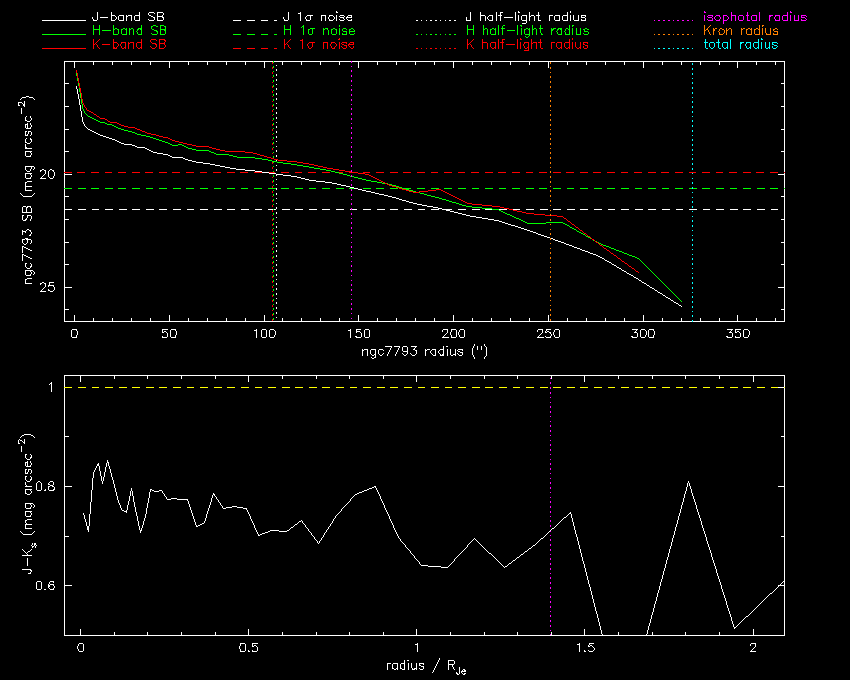Pick the white solid J-band line sample in legend

70,19
